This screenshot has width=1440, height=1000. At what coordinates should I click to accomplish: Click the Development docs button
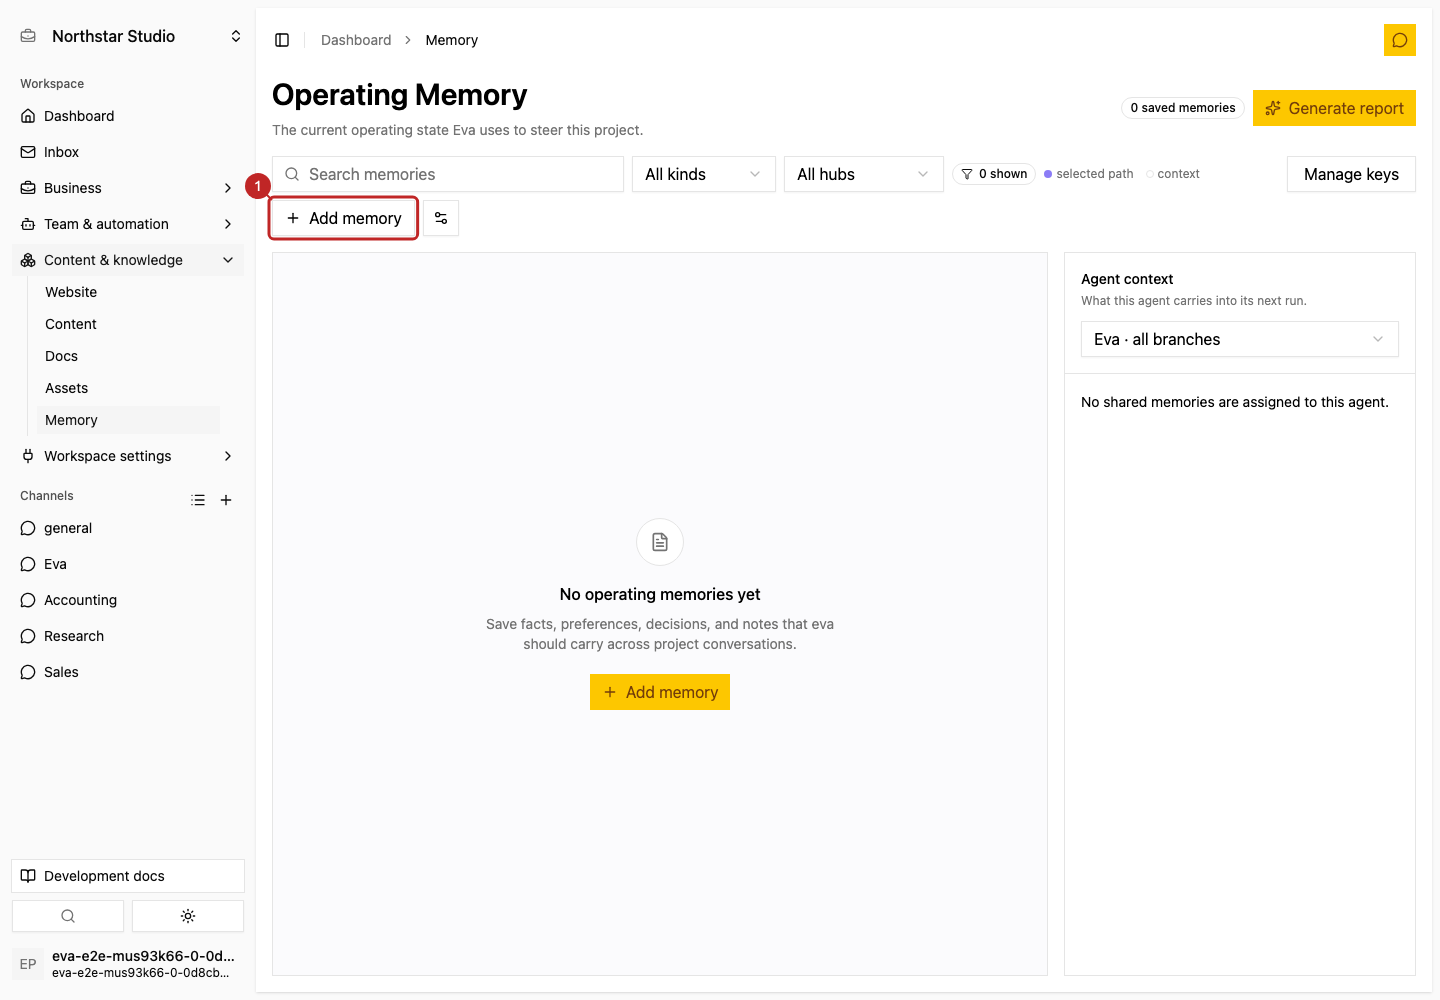point(128,876)
